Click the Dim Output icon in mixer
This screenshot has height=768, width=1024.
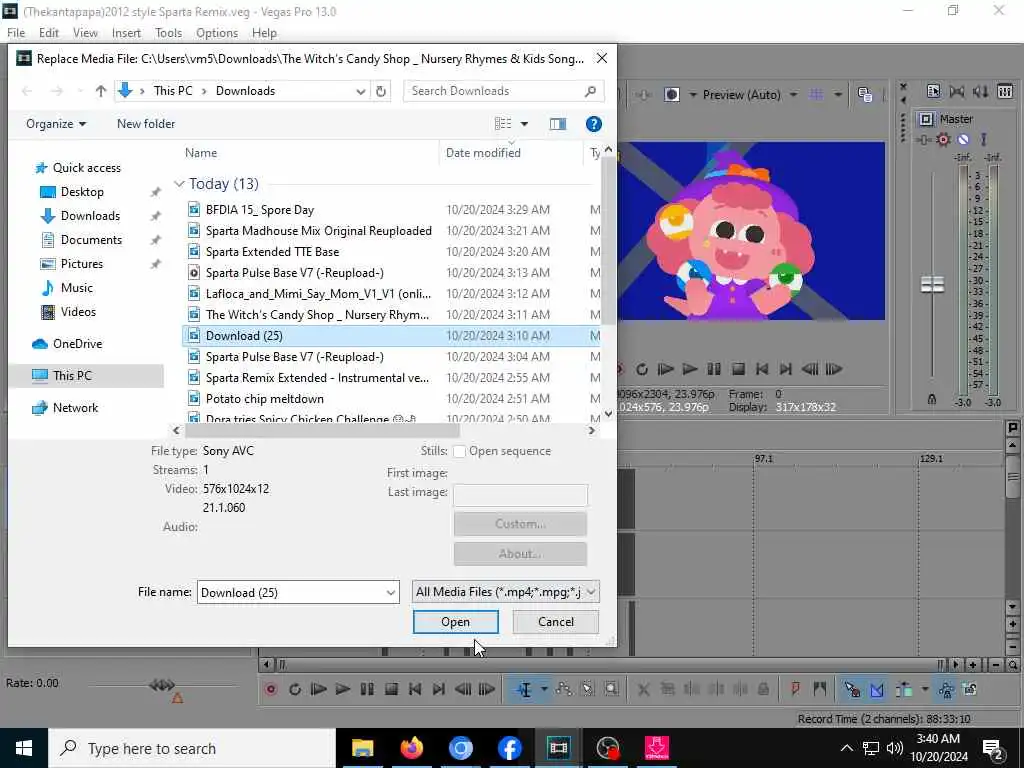pyautogui.click(x=980, y=91)
